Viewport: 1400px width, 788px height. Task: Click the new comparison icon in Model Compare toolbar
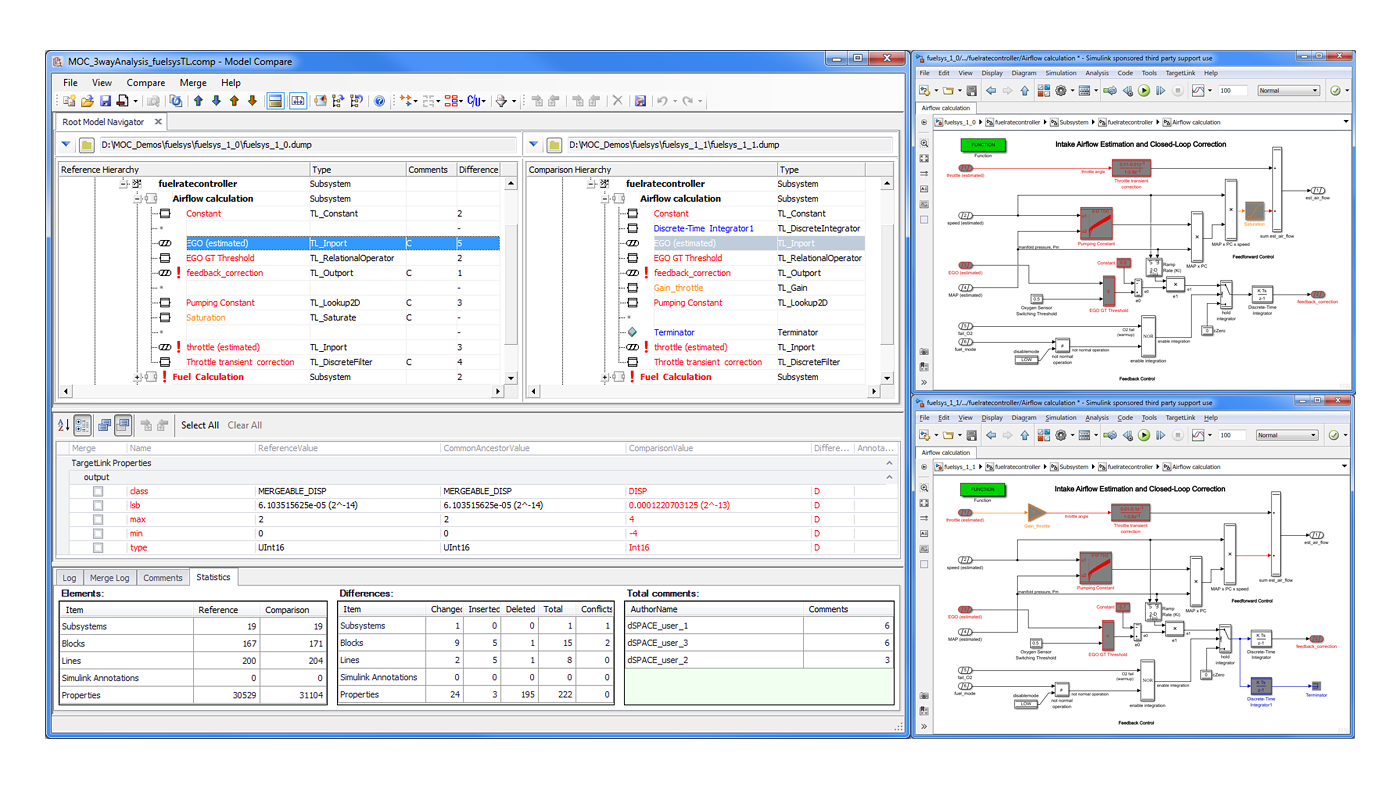click(69, 101)
